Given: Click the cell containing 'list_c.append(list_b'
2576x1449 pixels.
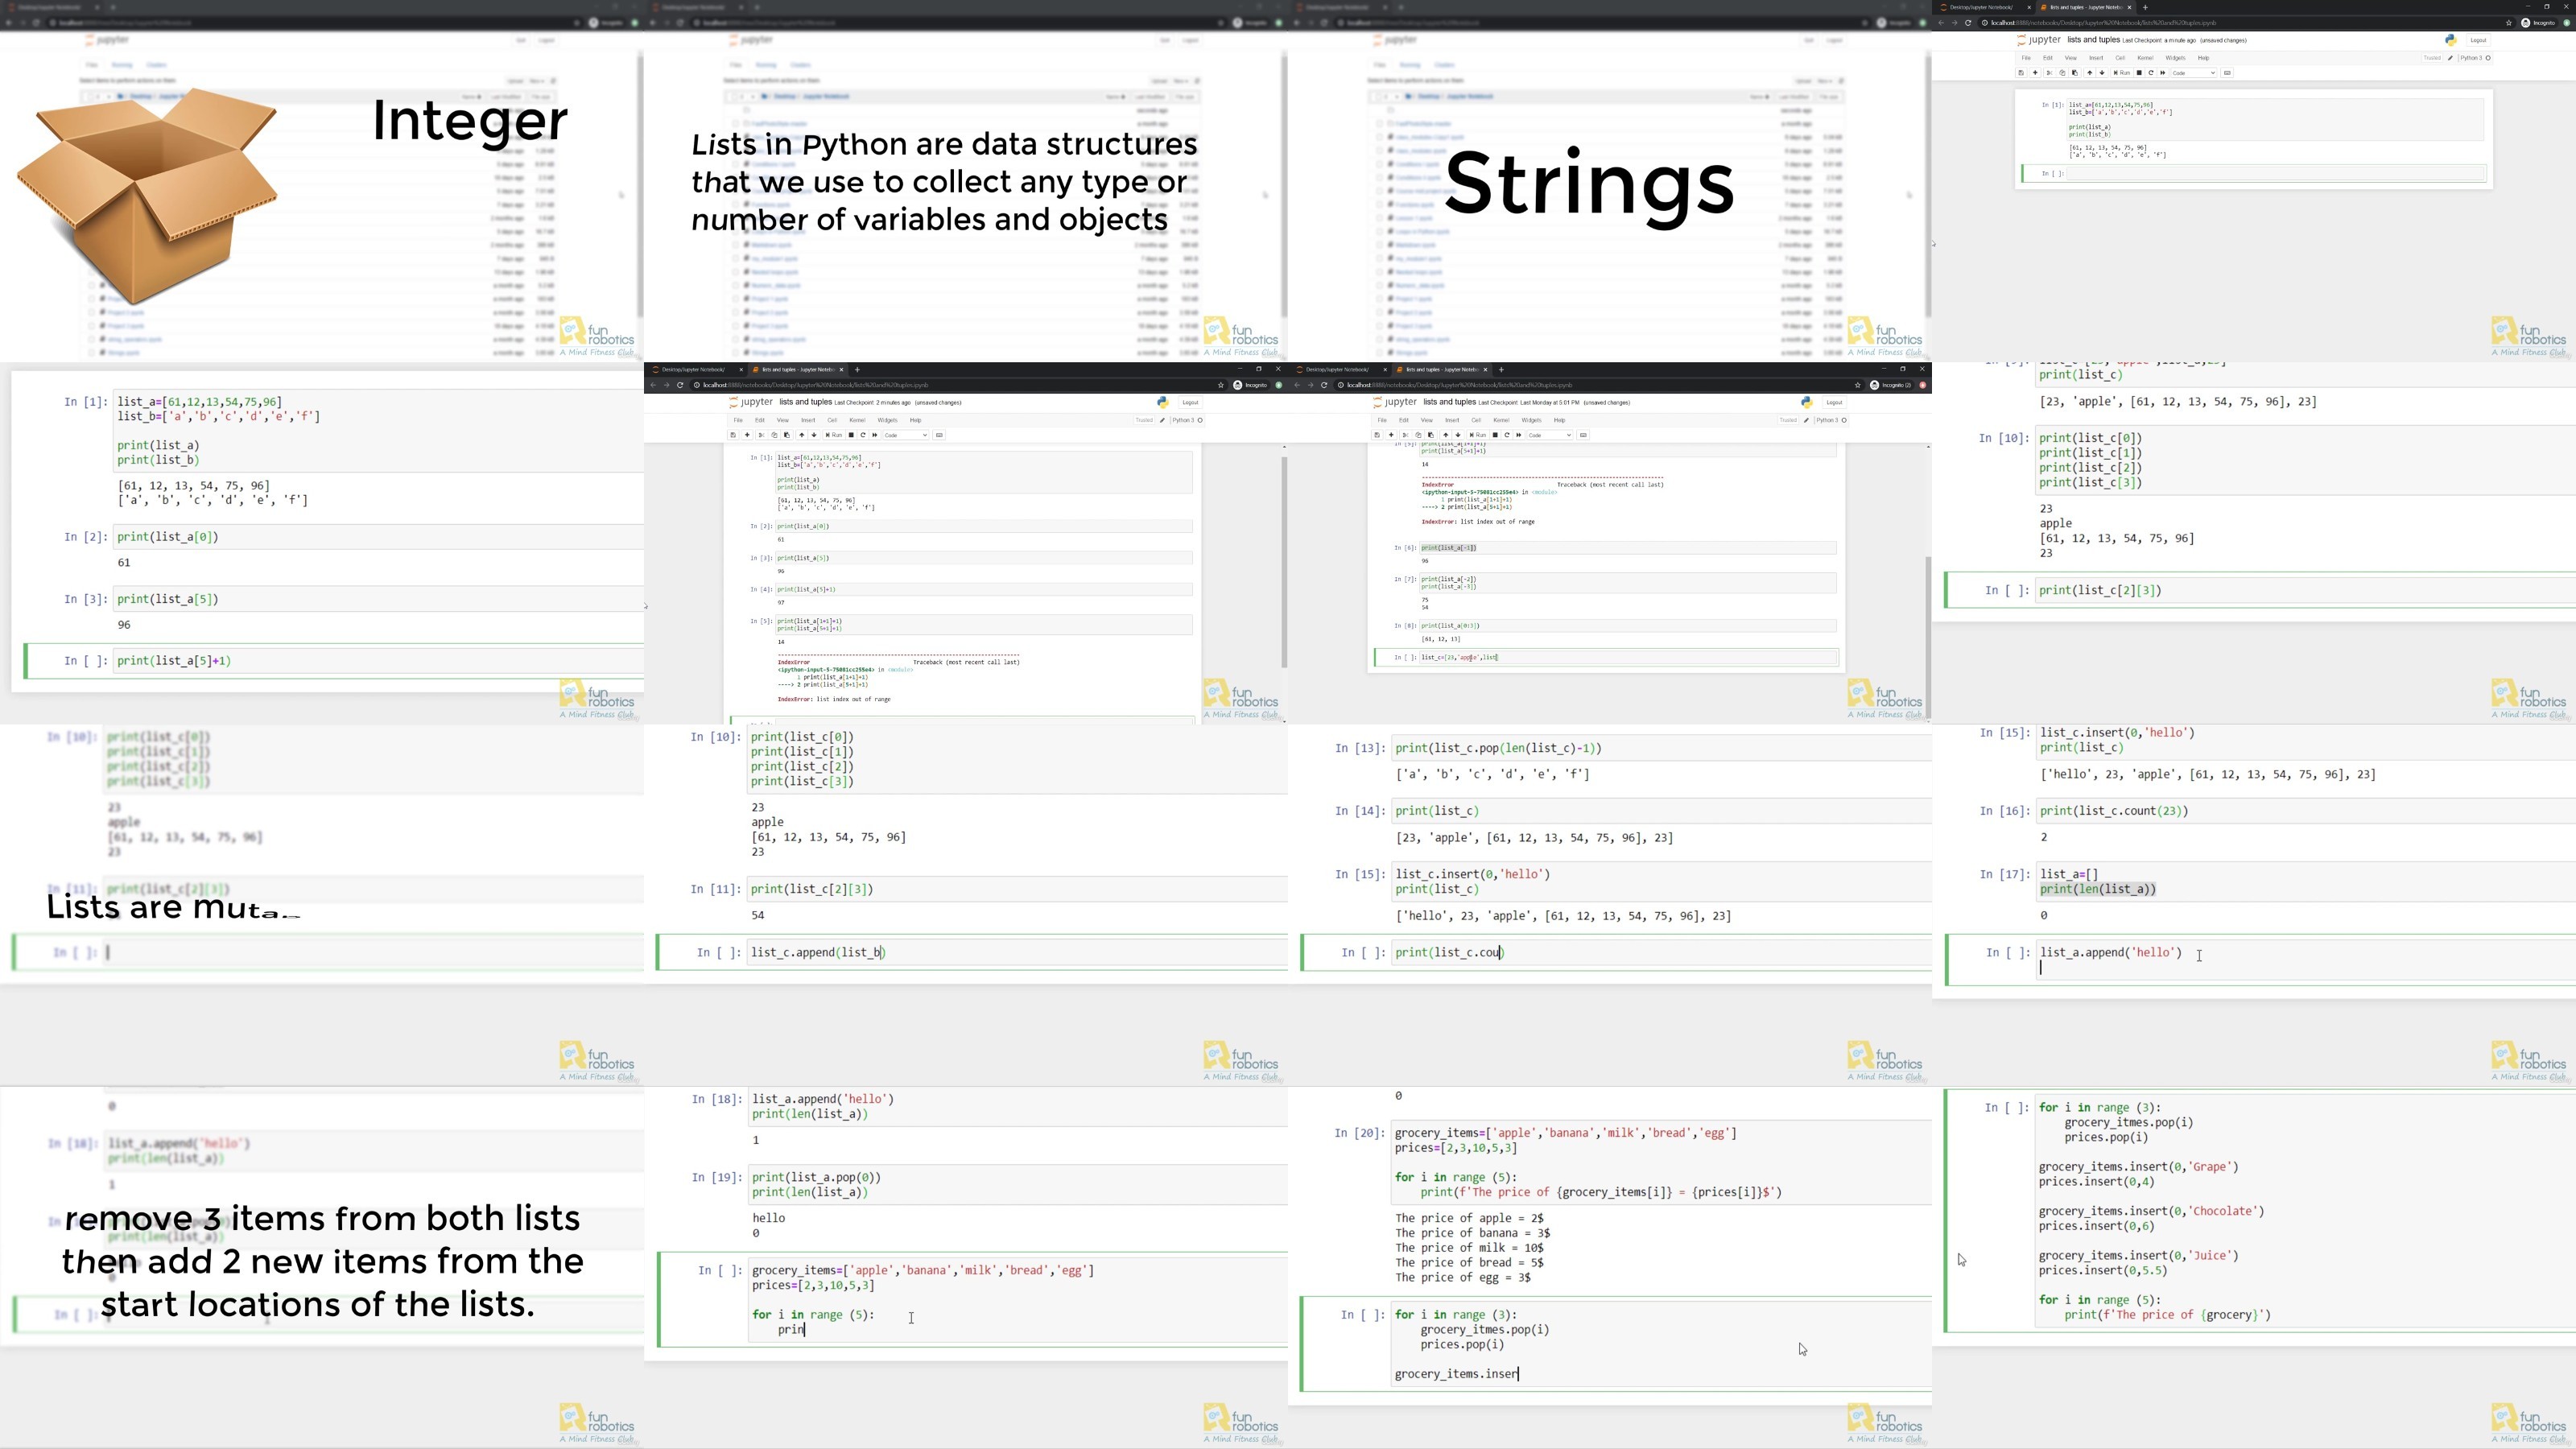Looking at the screenshot, I should 1018,952.
